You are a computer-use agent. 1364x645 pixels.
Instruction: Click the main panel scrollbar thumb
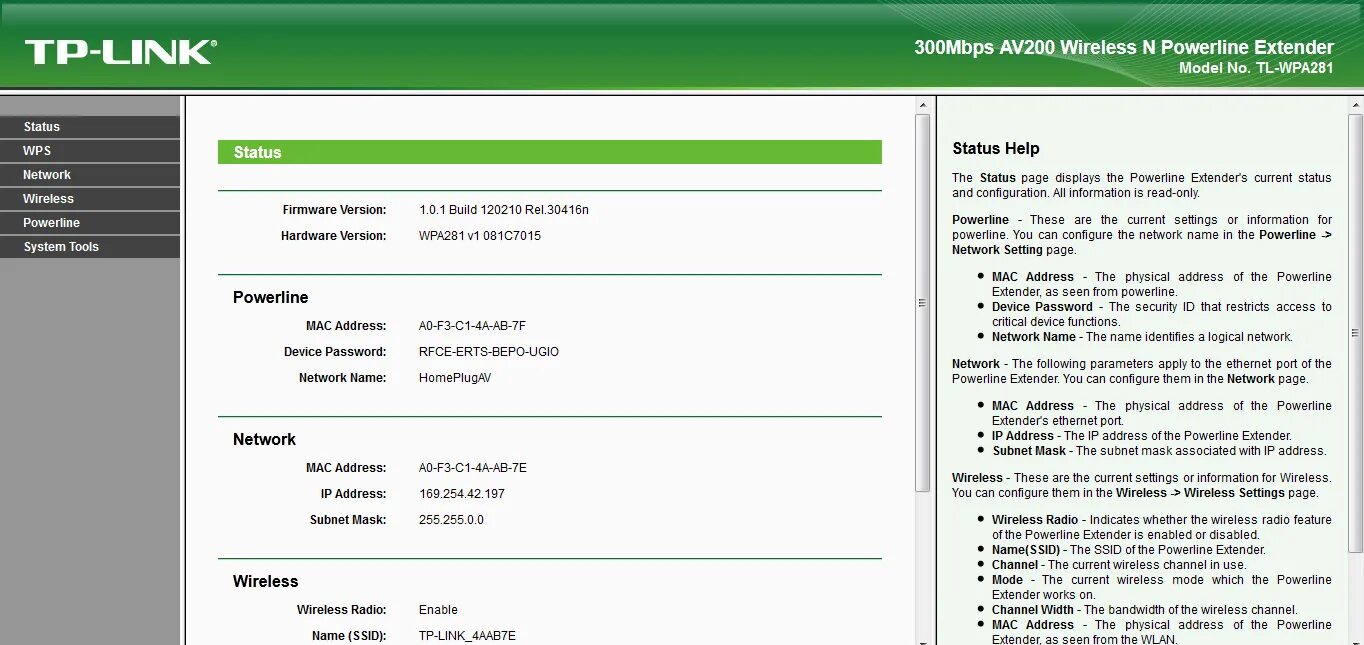[x=922, y=302]
